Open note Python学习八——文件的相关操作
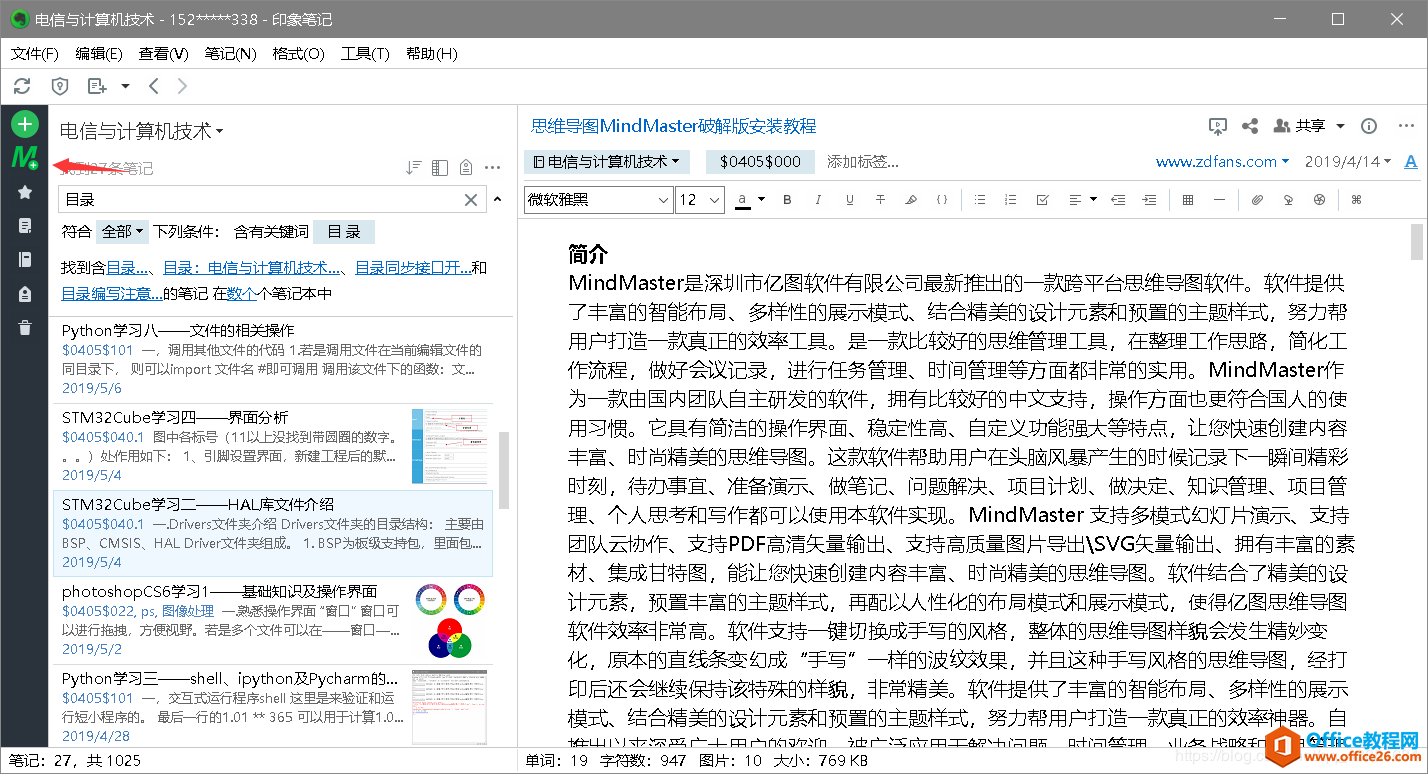Screen dimensions: 1428x774 (272, 360)
